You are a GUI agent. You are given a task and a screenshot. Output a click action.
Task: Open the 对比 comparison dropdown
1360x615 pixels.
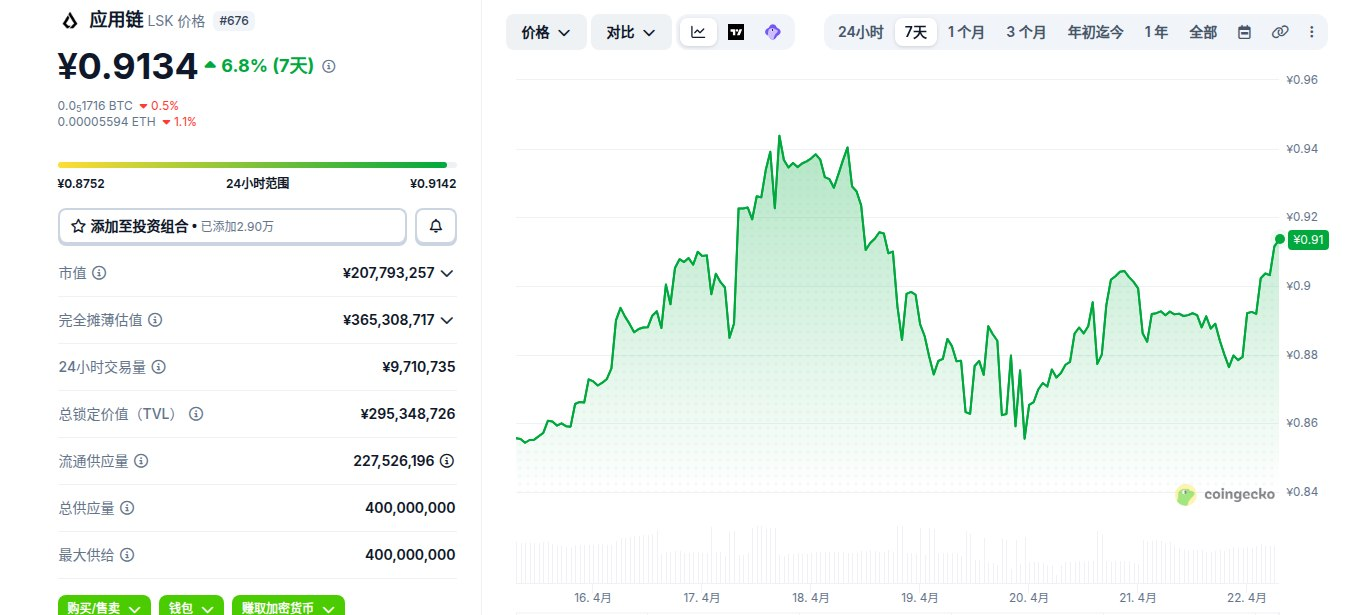[631, 32]
